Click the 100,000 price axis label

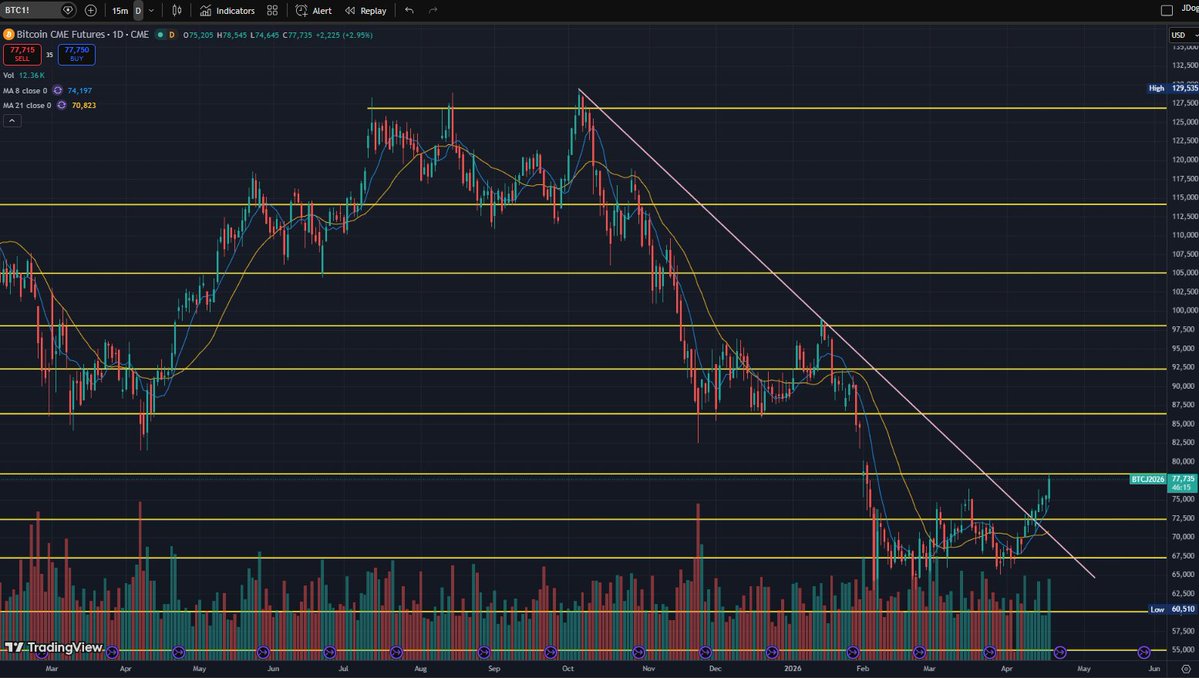[x=1184, y=310]
